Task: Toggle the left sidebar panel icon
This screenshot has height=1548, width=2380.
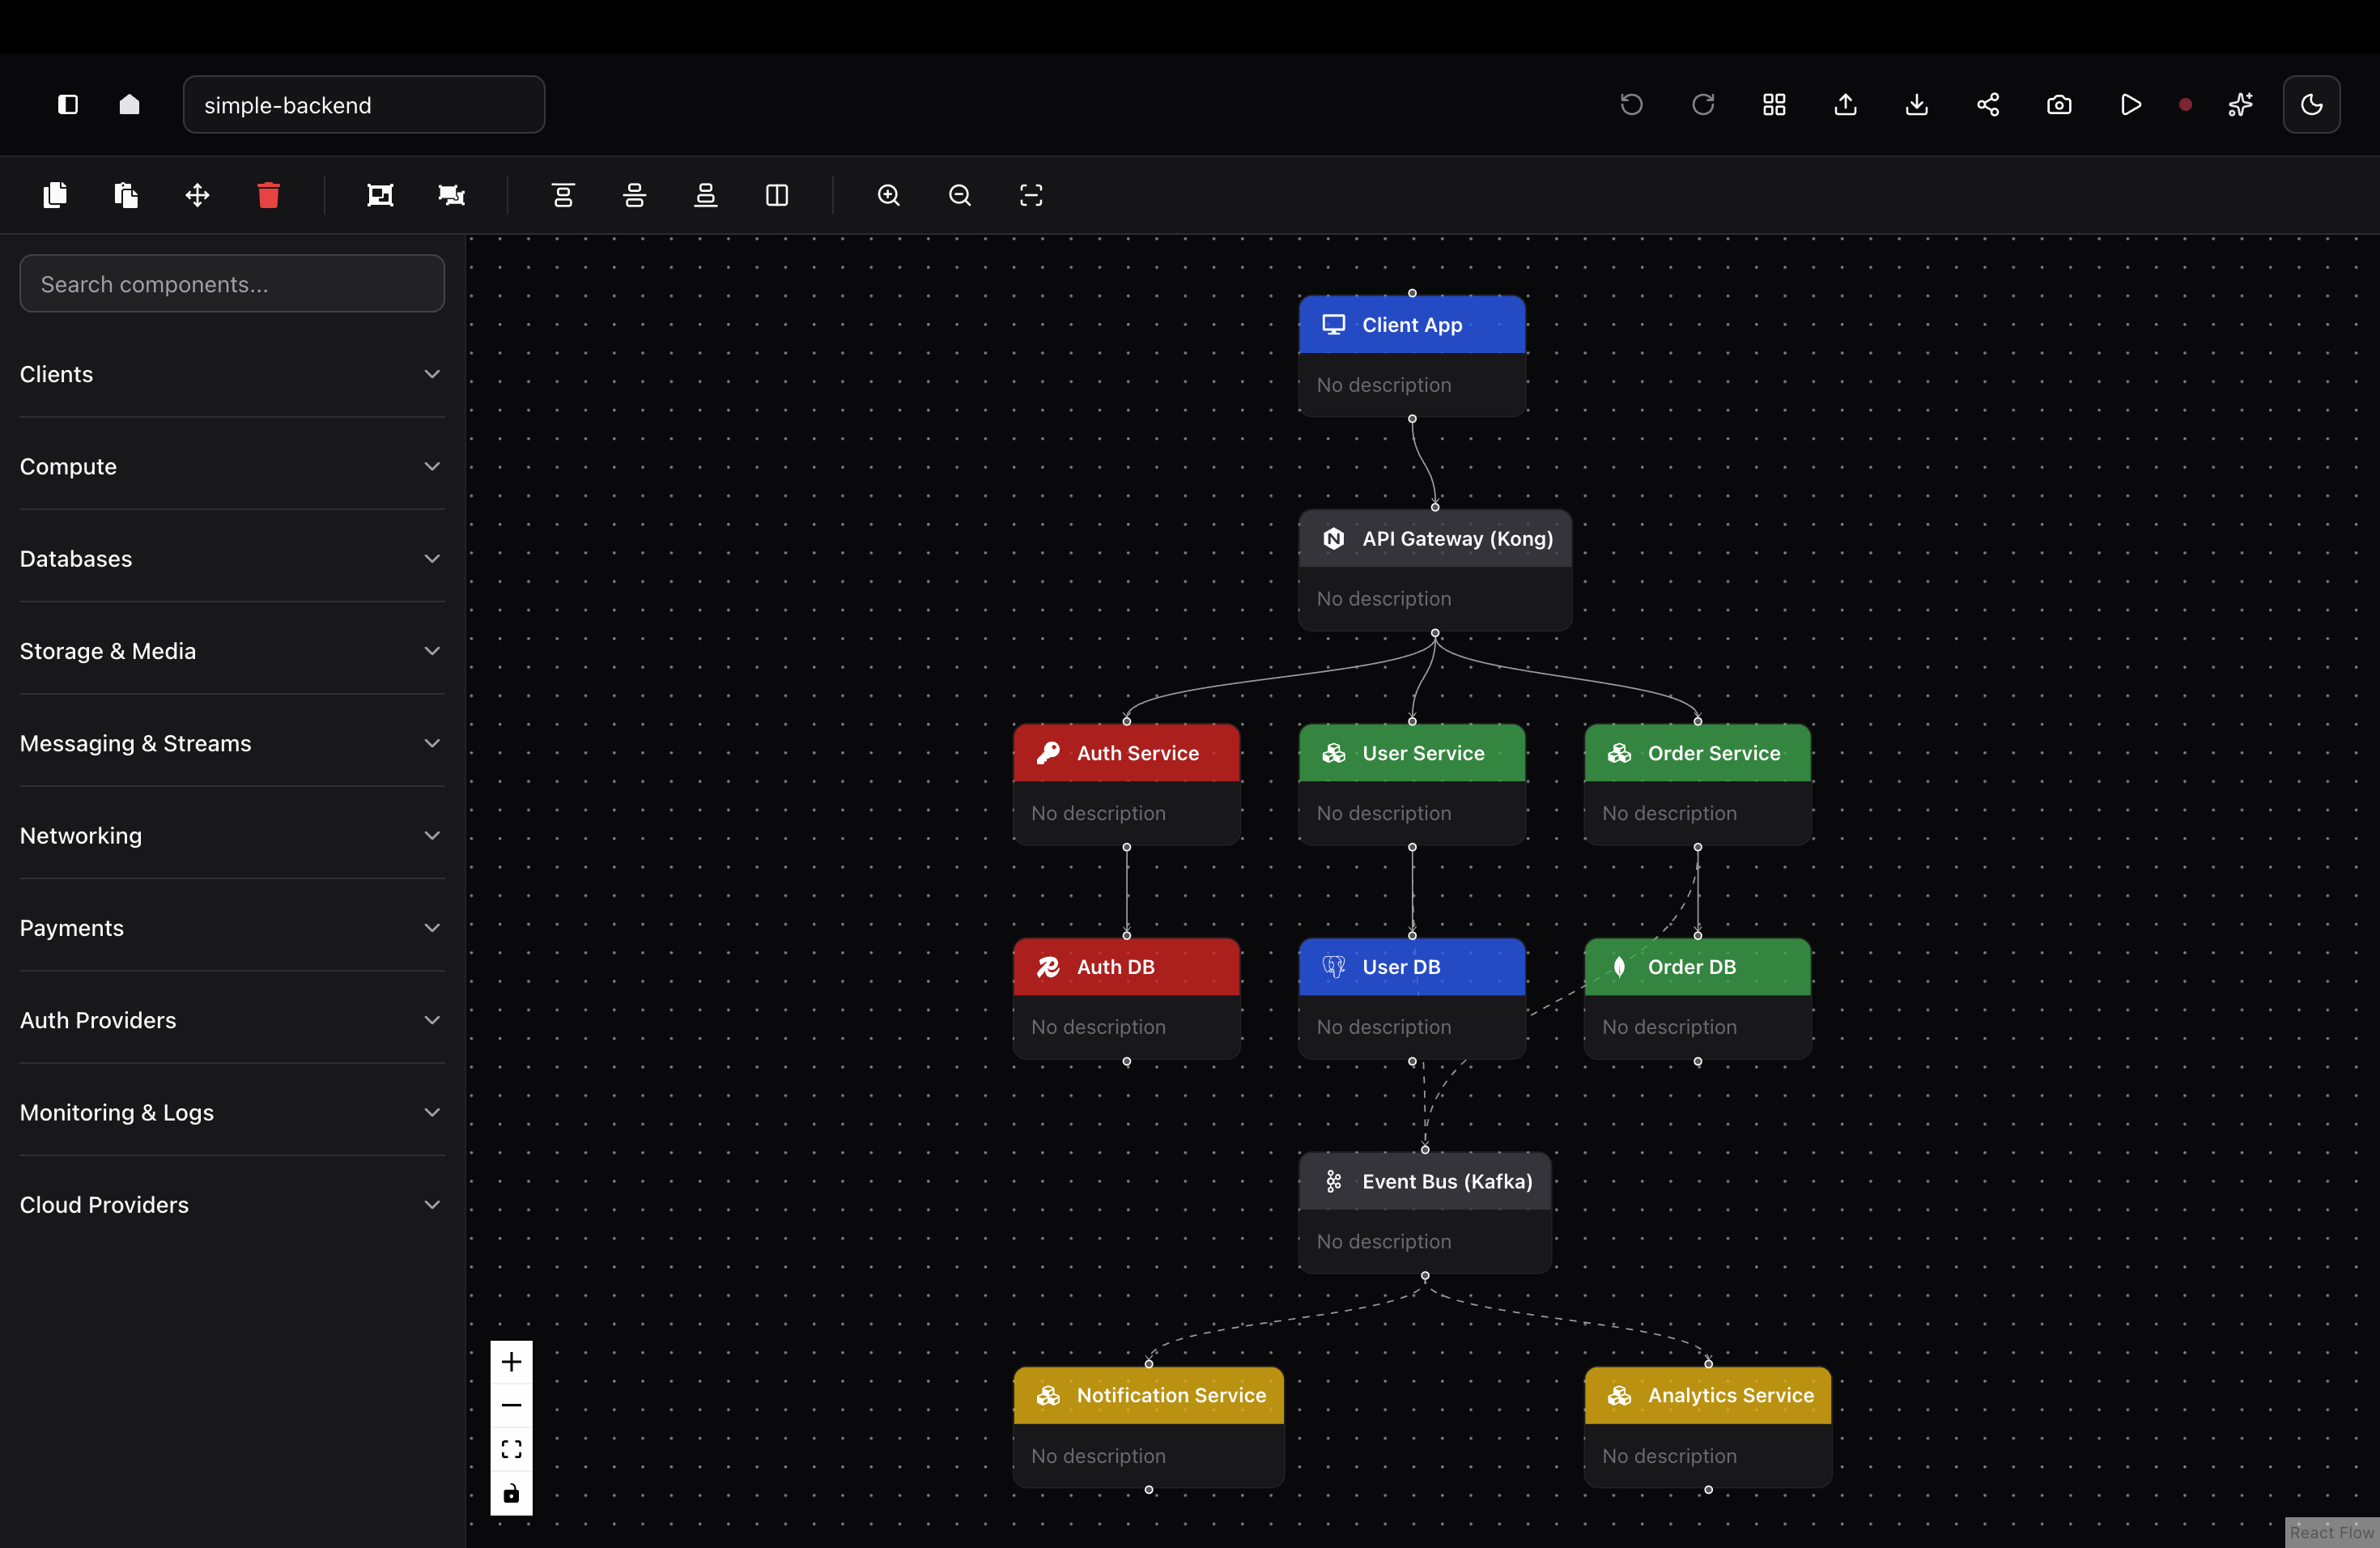Action: [x=68, y=105]
